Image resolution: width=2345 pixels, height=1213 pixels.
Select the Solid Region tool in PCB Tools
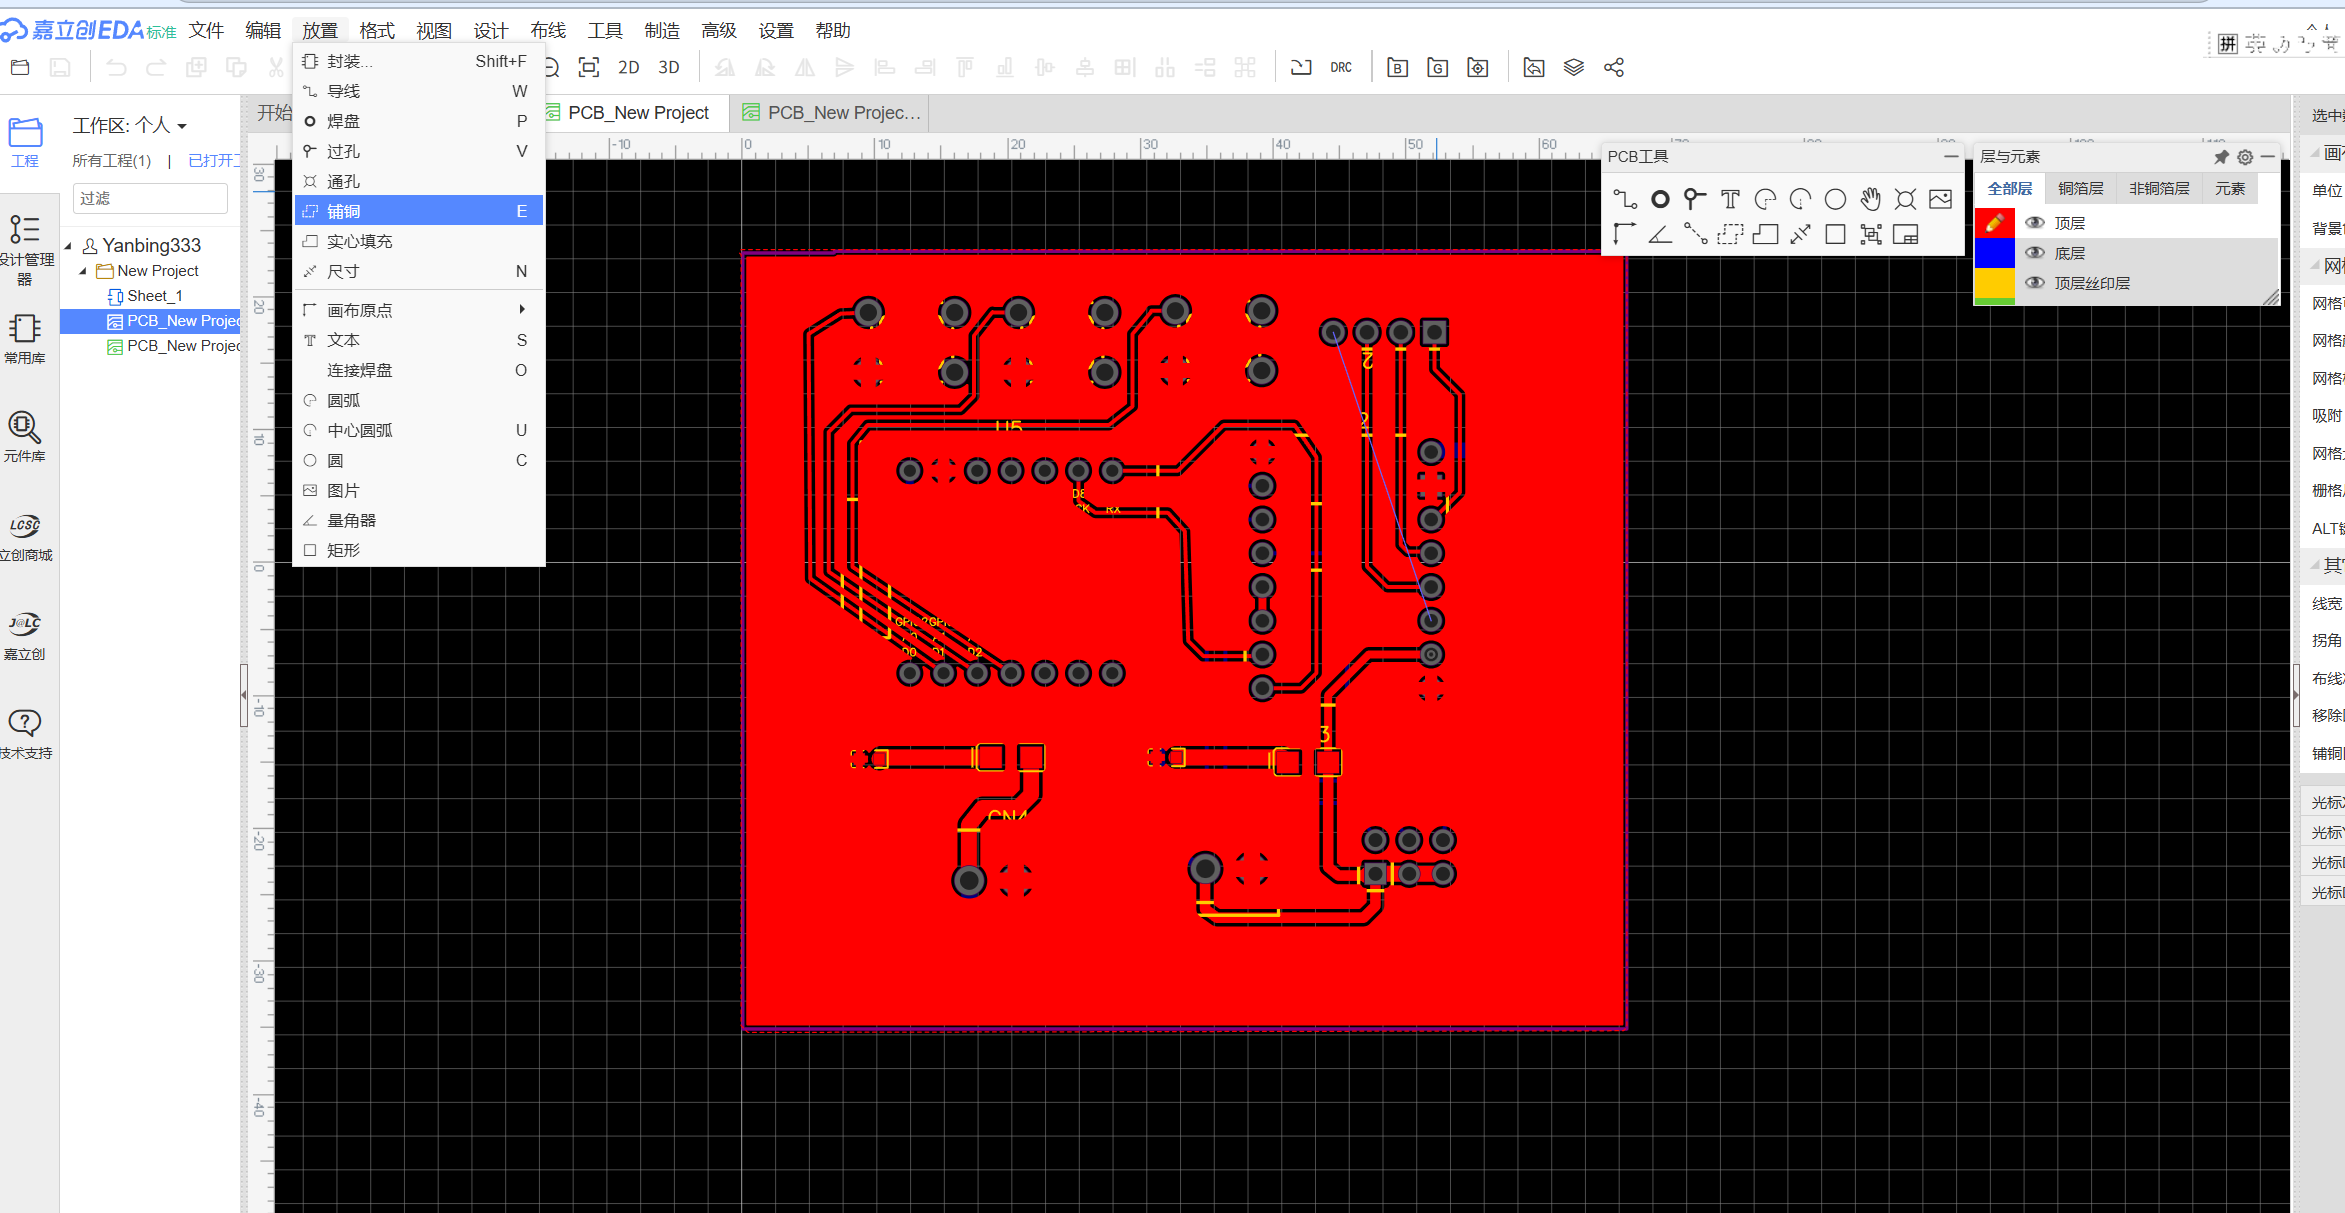(1766, 234)
